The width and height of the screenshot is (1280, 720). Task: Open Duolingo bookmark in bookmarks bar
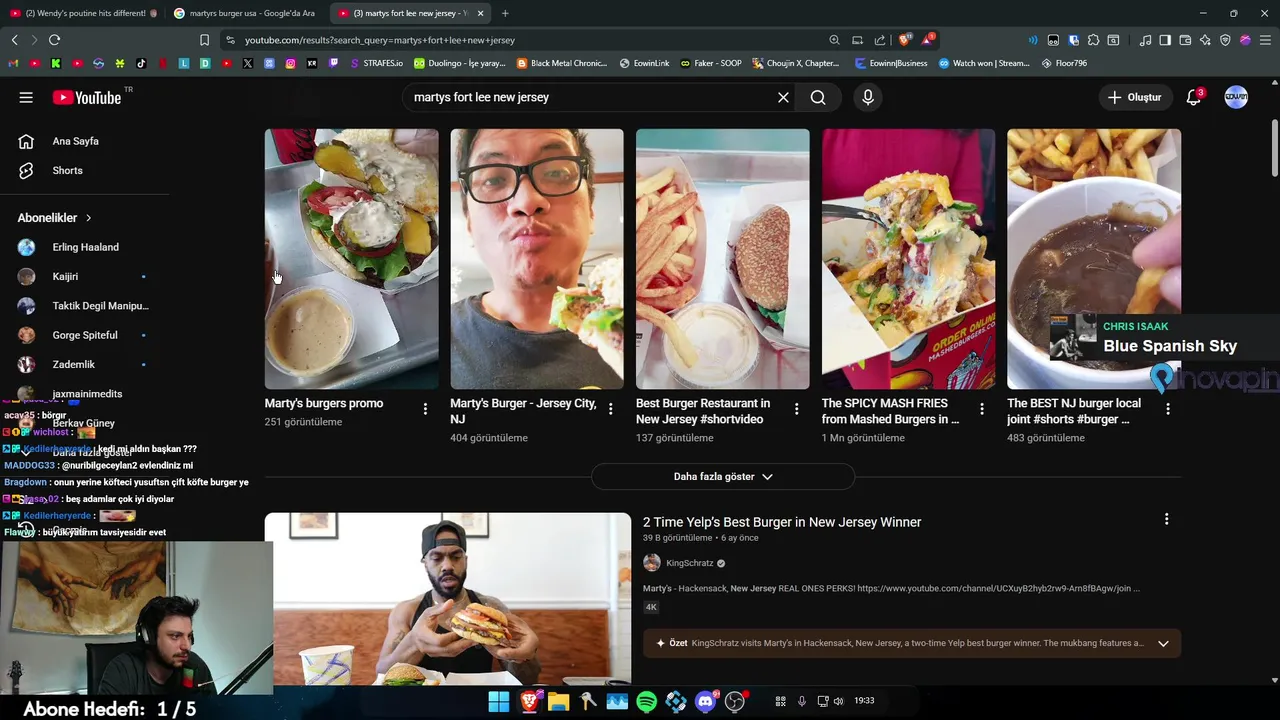(x=460, y=63)
